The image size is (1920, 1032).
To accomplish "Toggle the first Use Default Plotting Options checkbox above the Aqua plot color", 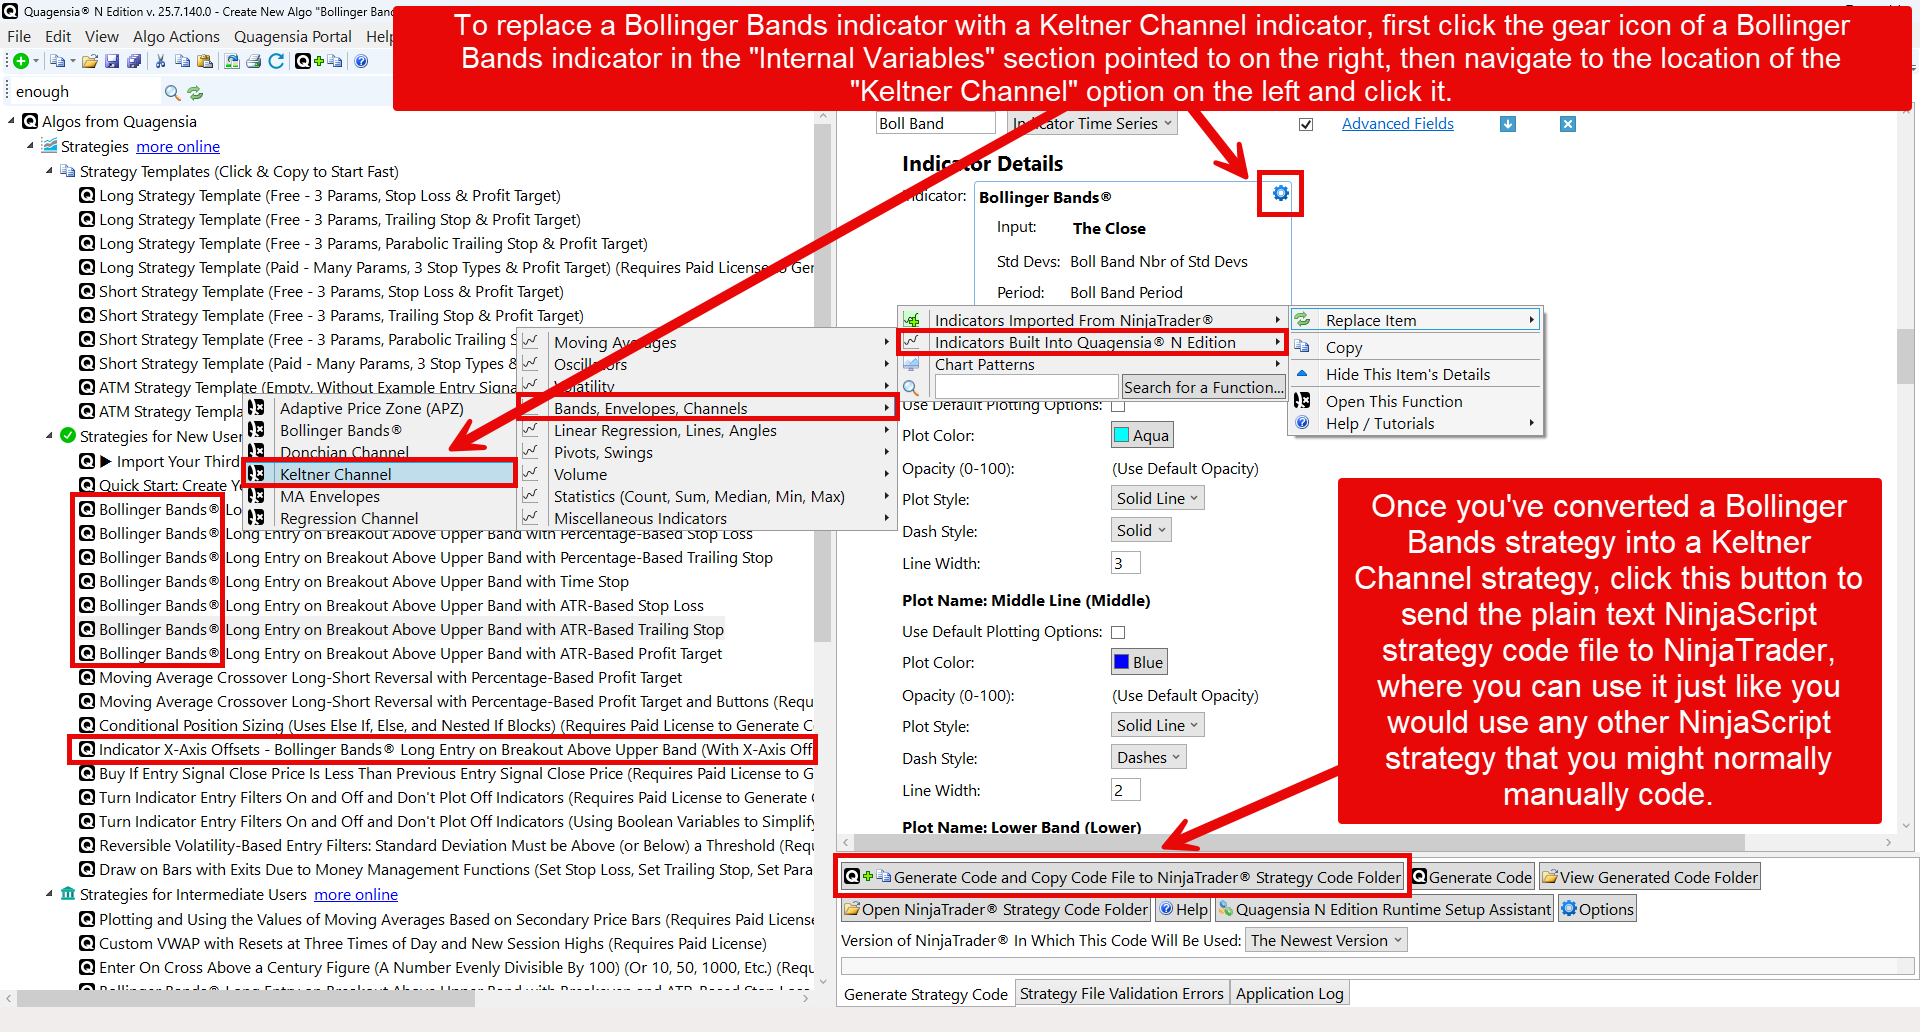I will [x=1118, y=406].
